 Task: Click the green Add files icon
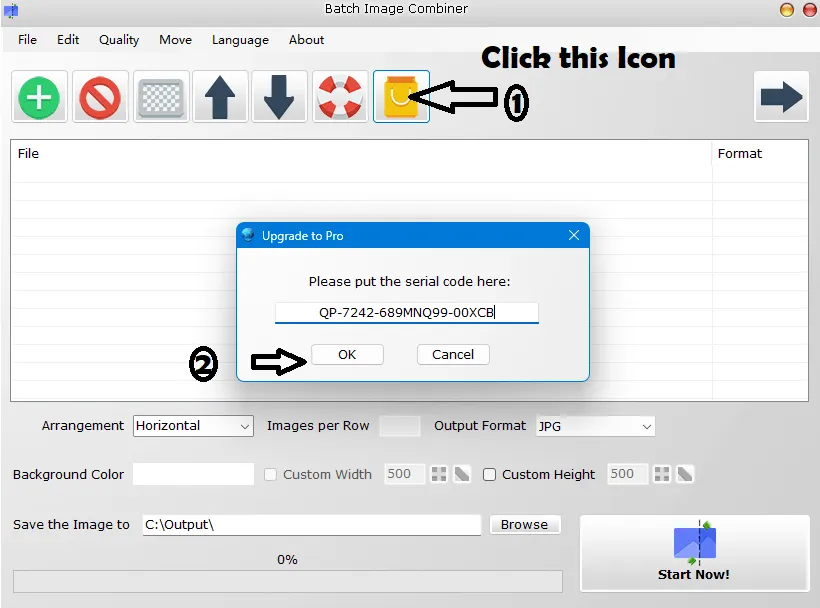(40, 97)
